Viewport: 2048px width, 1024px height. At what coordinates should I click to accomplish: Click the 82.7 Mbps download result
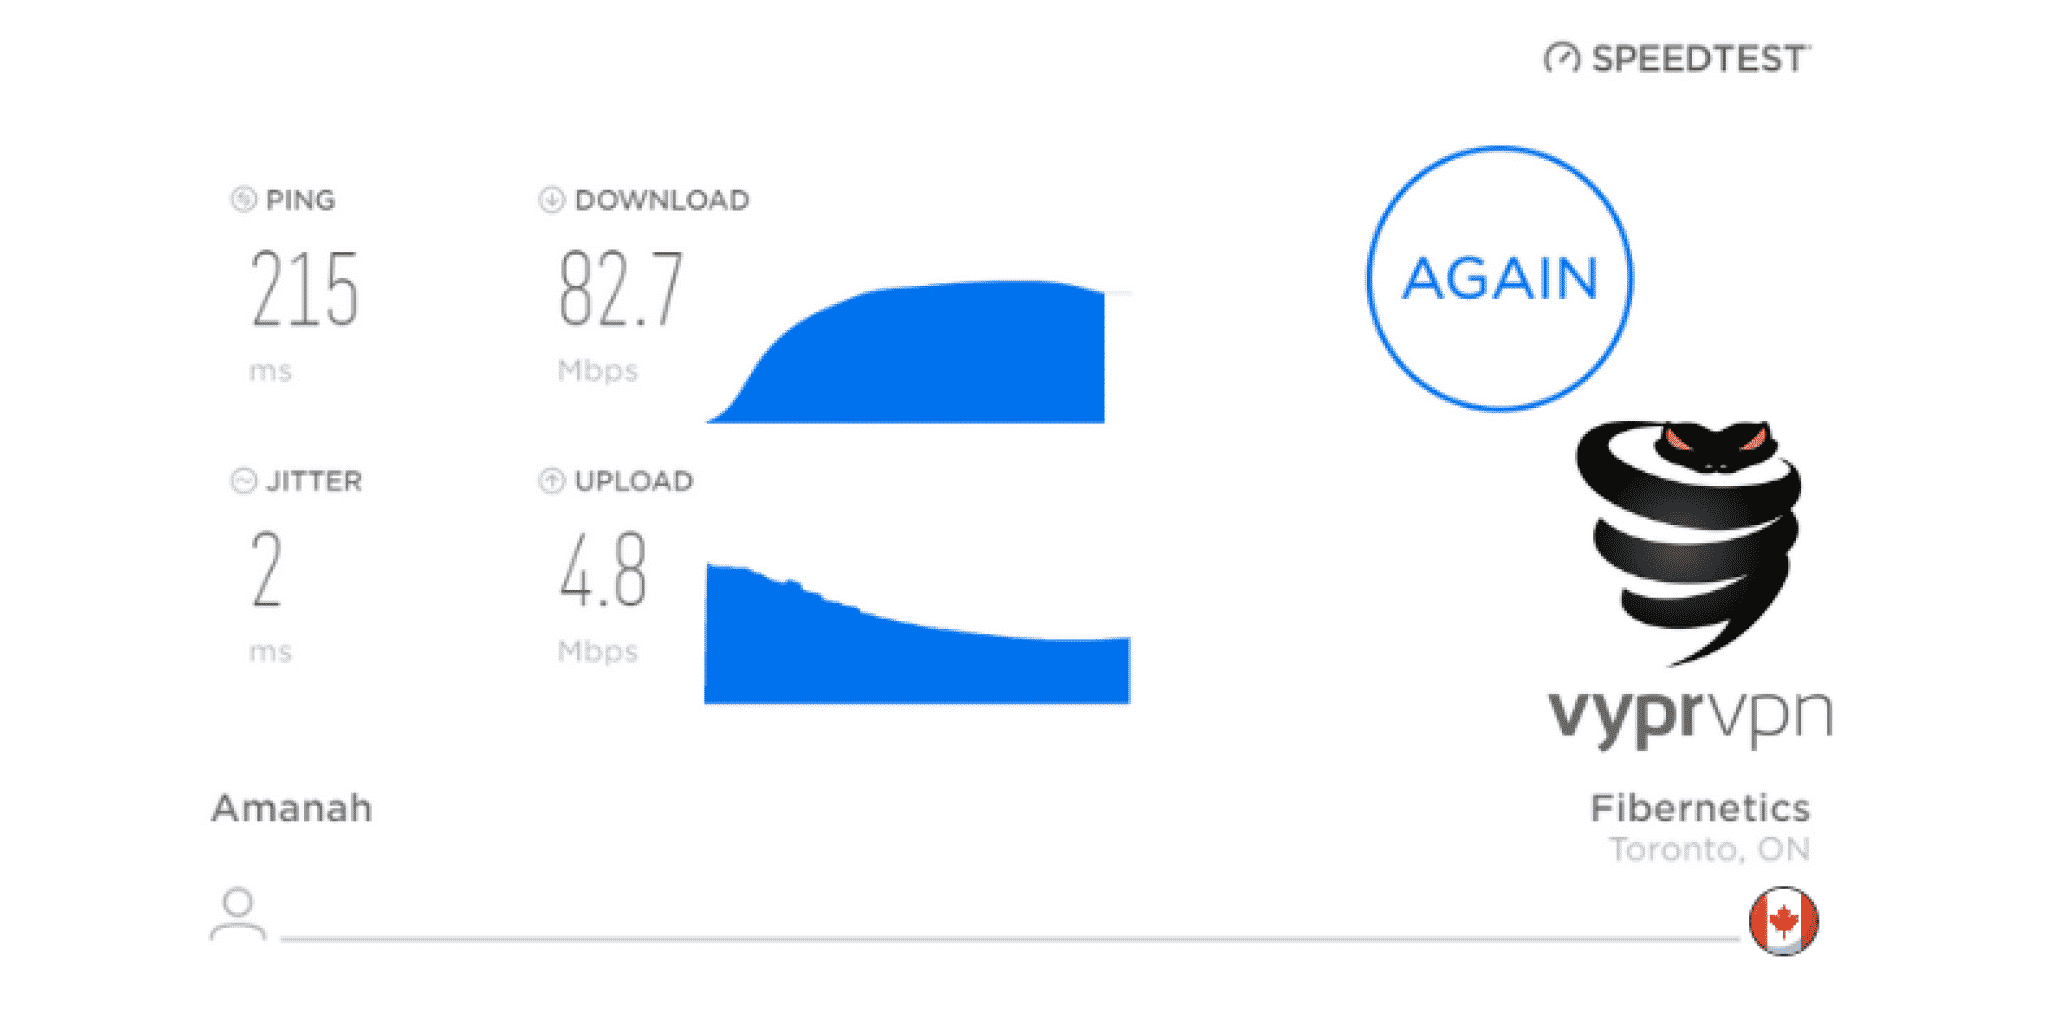[620, 289]
